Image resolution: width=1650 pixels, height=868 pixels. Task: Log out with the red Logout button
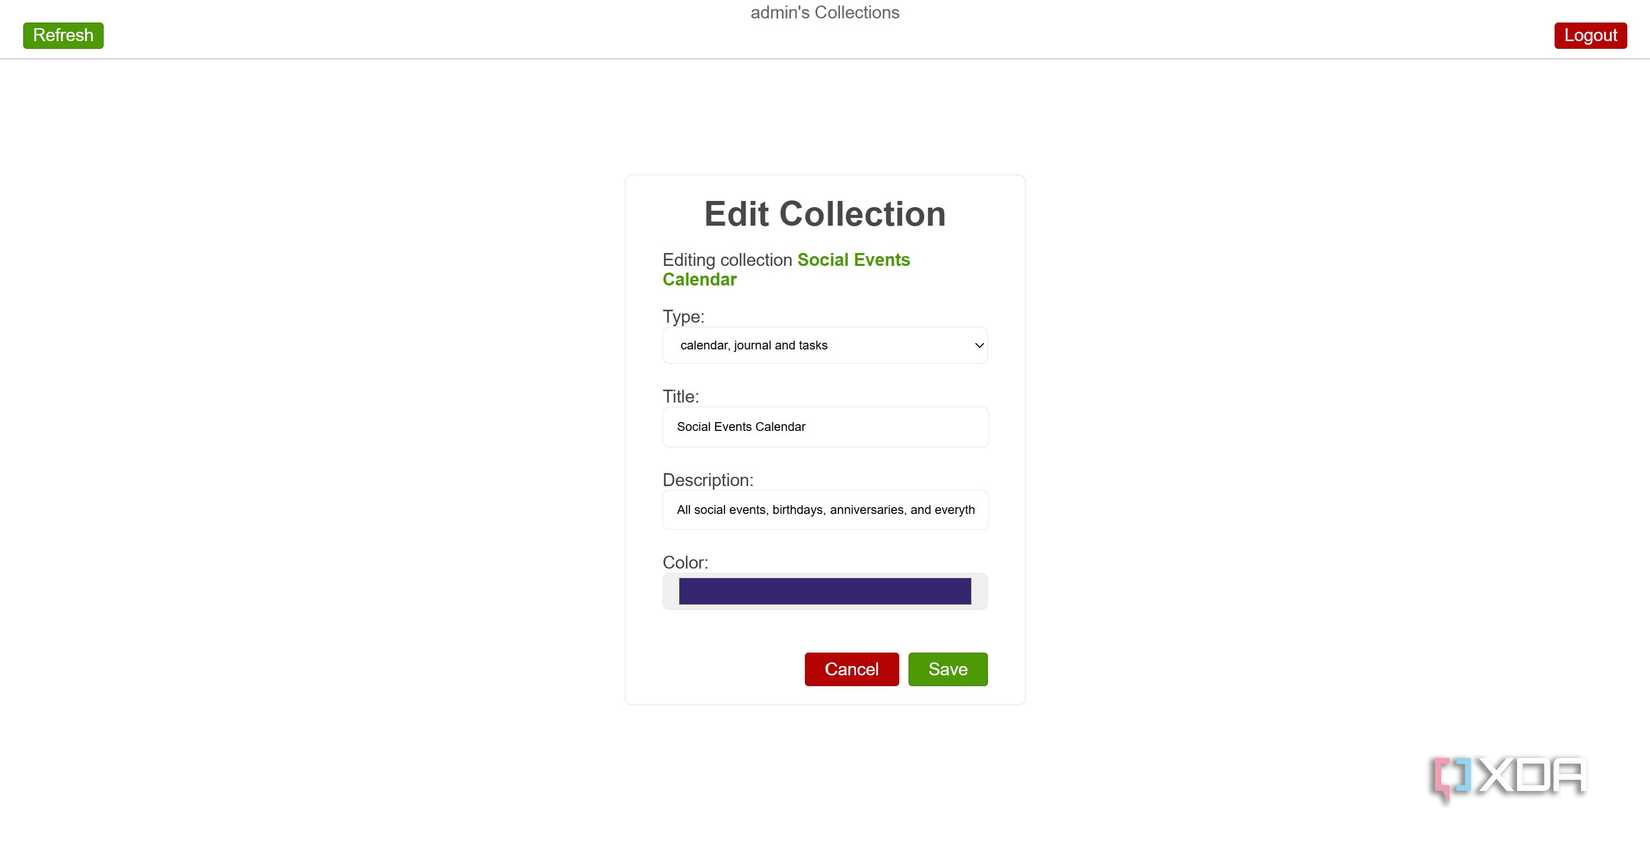[x=1590, y=36]
